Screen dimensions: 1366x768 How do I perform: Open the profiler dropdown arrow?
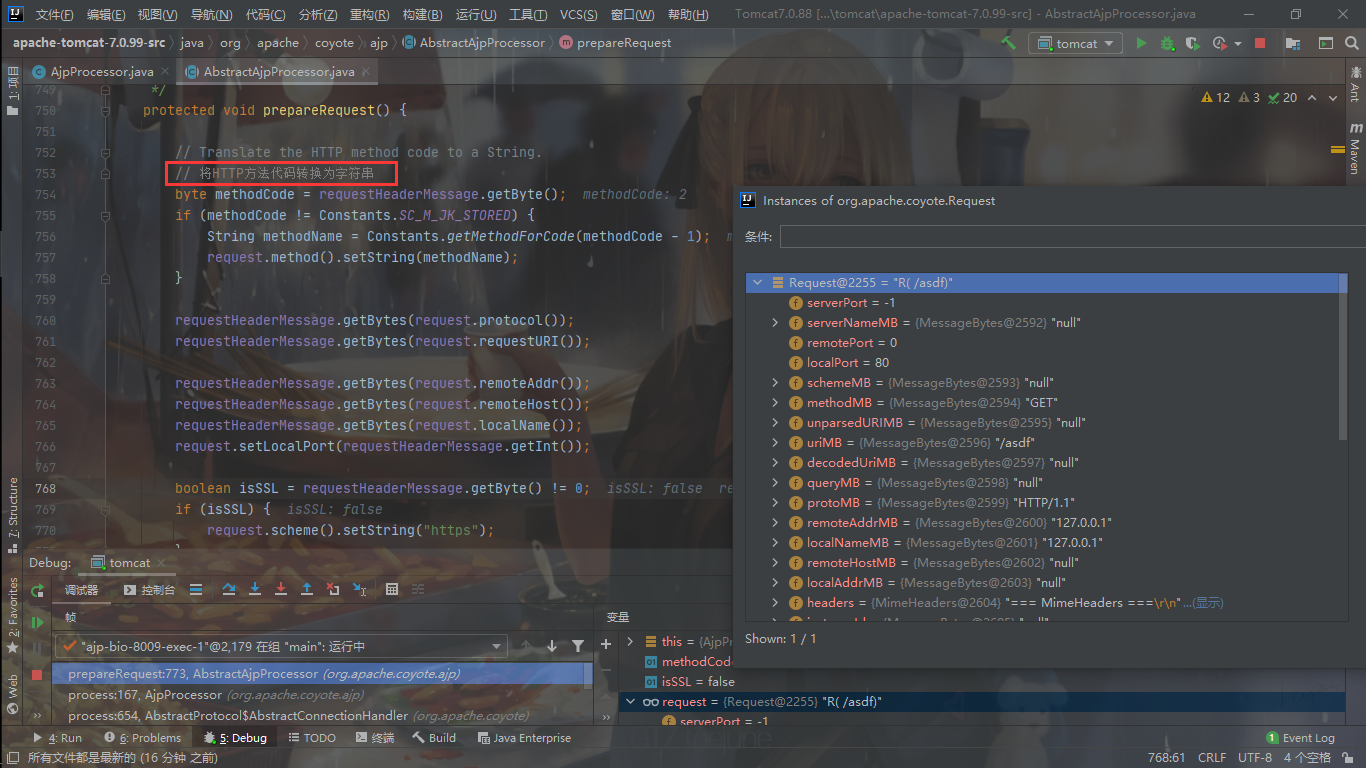(1238, 44)
